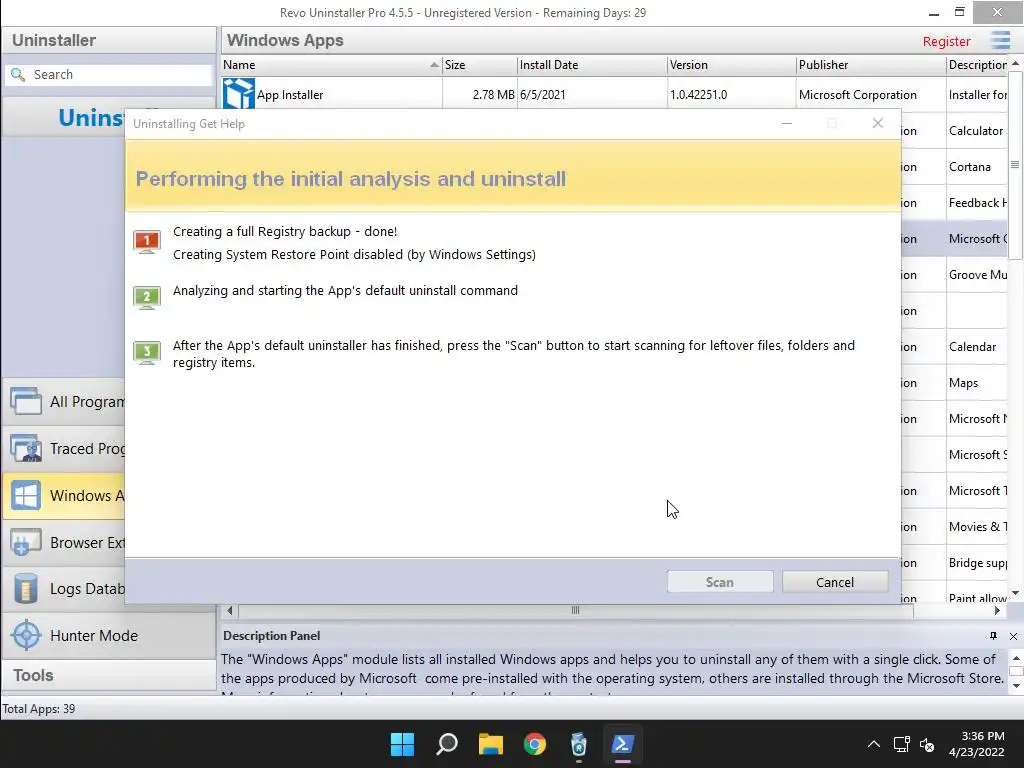Click the right arrow of the horizontal scrollbar
Screen dimensions: 1024x768
(x=997, y=611)
